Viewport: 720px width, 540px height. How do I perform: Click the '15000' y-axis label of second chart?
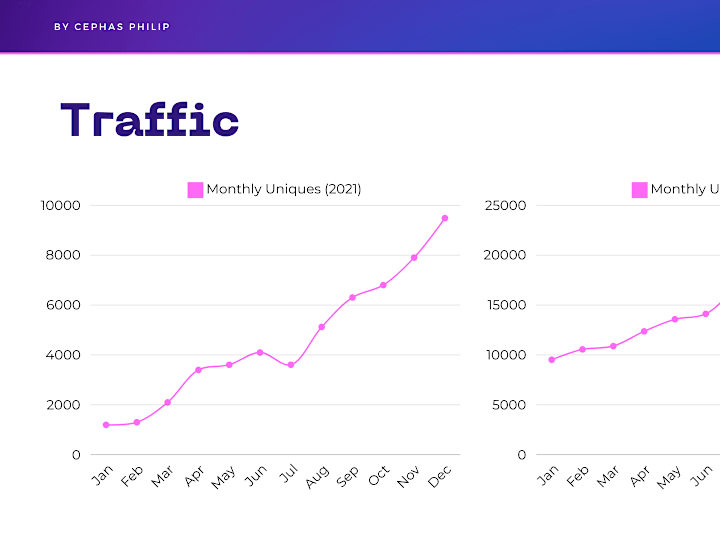point(506,305)
